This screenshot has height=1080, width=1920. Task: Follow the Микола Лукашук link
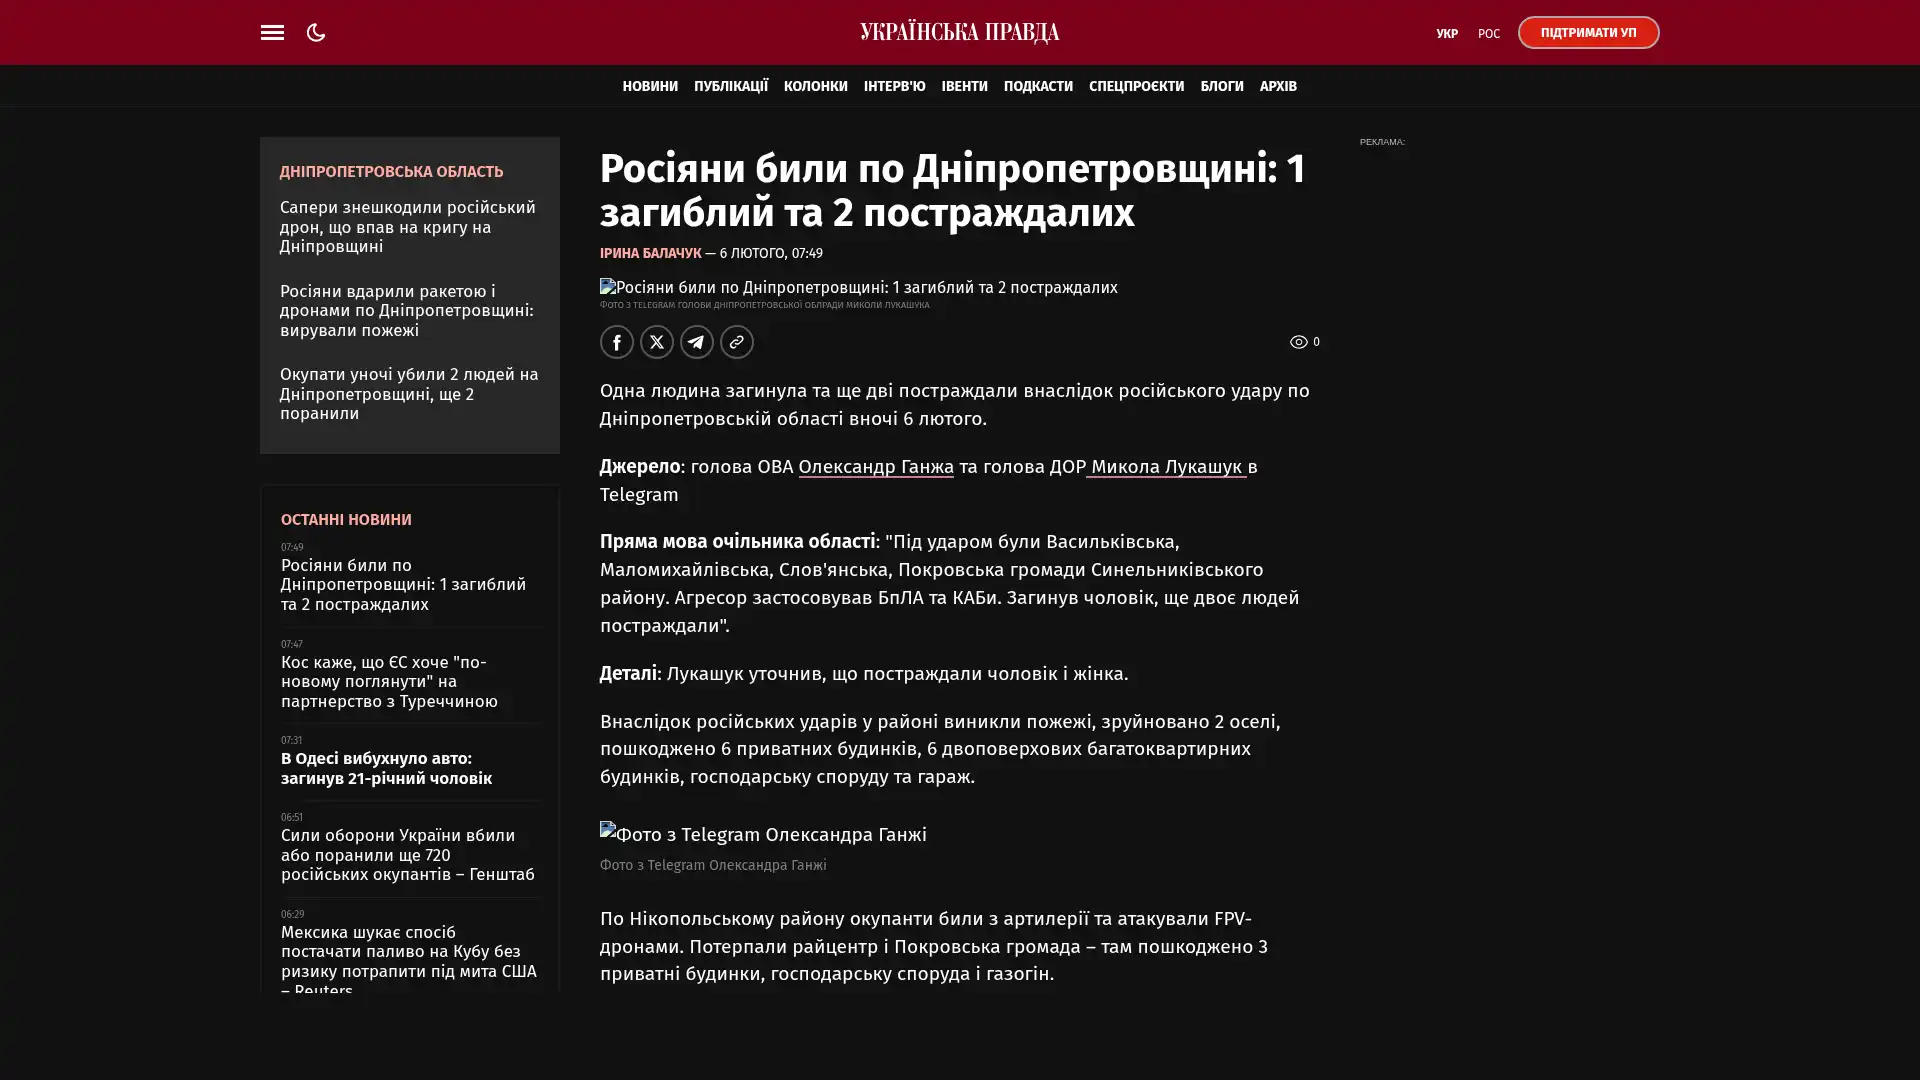(x=1165, y=467)
